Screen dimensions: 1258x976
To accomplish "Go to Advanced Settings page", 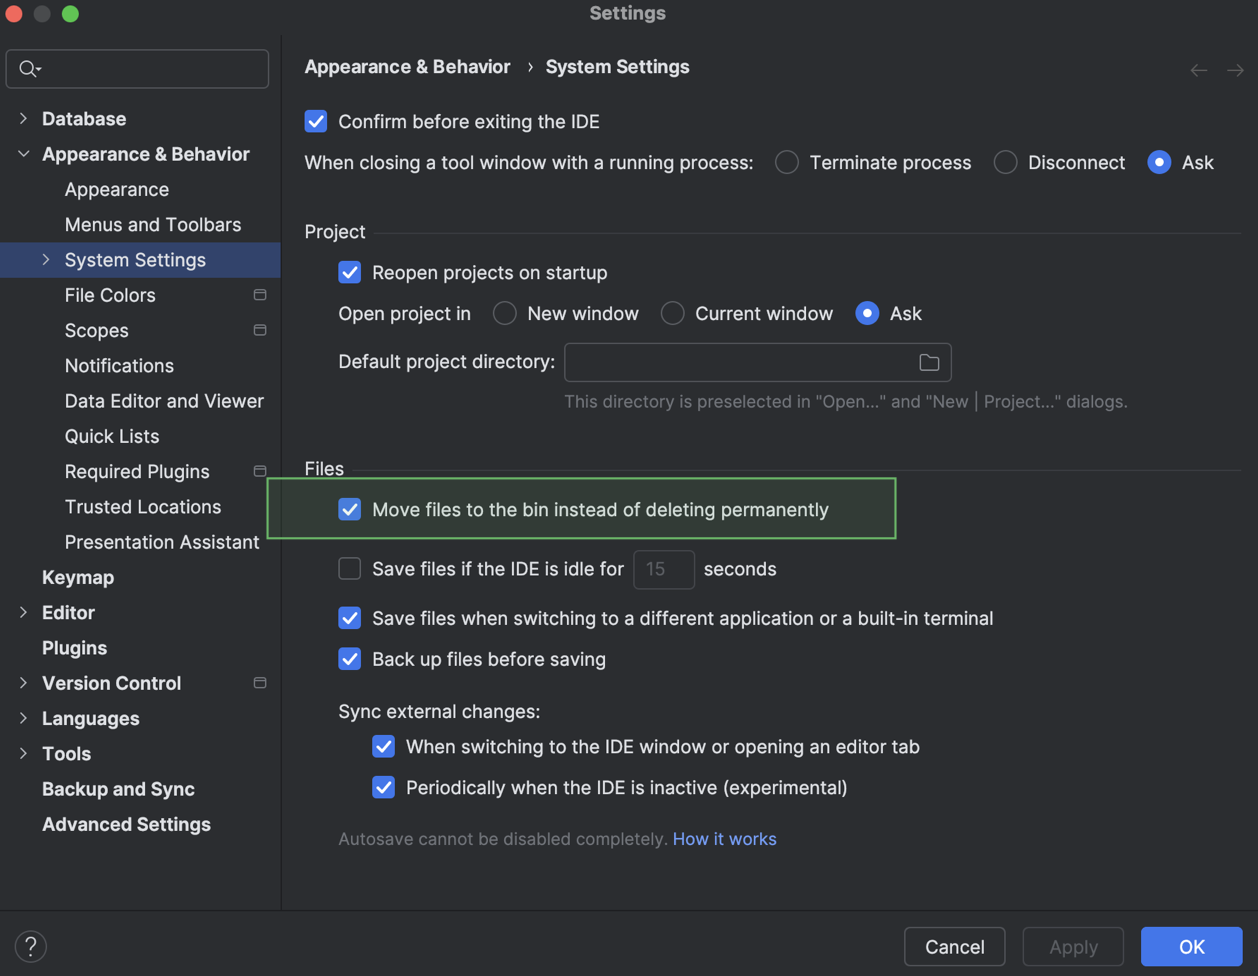I will pos(126,824).
